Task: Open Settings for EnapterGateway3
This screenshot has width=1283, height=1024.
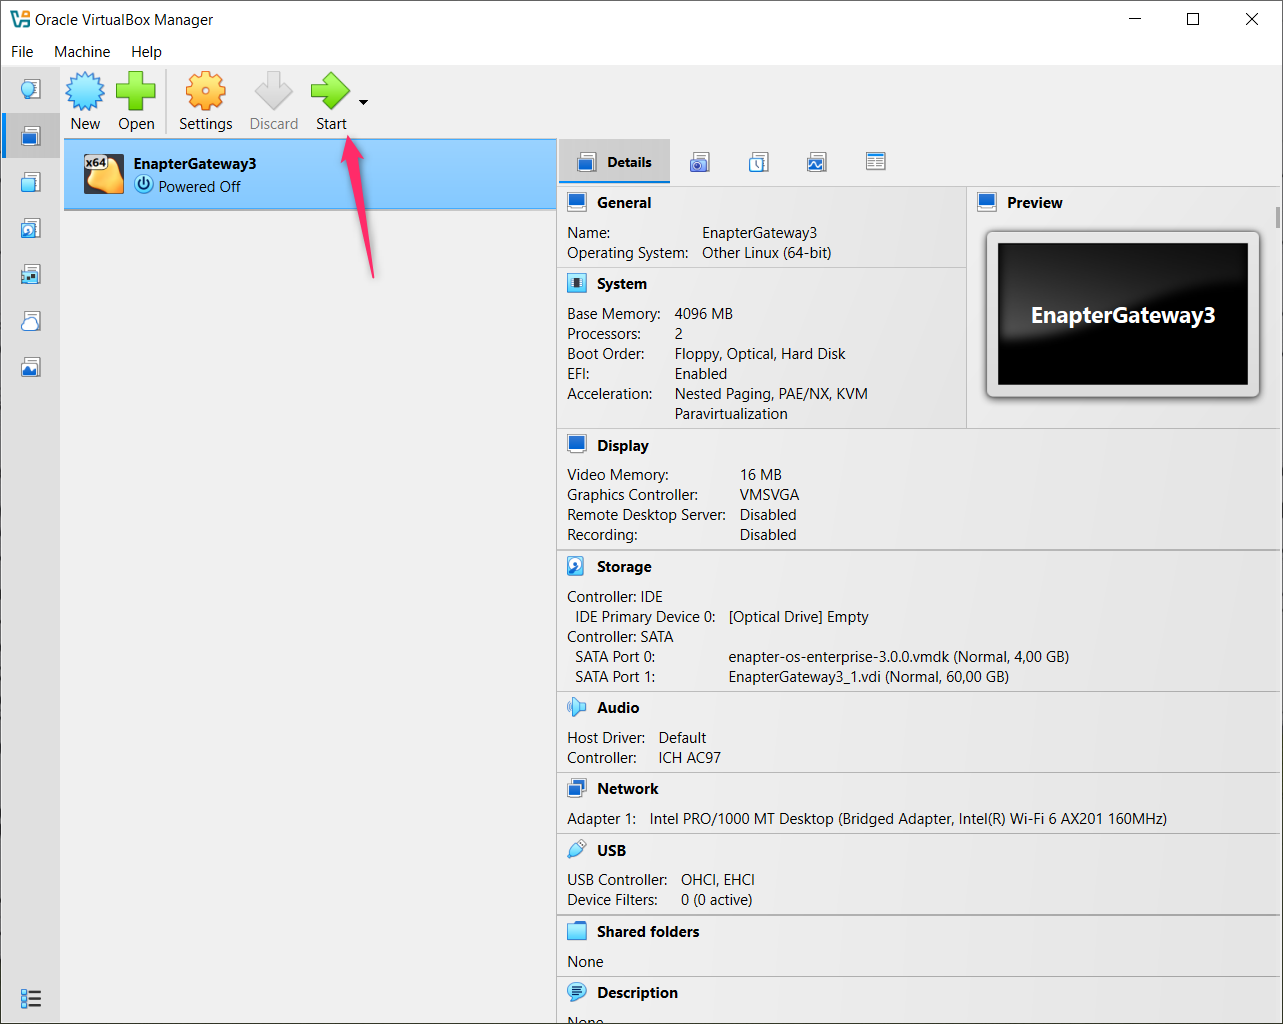Action: (x=205, y=100)
